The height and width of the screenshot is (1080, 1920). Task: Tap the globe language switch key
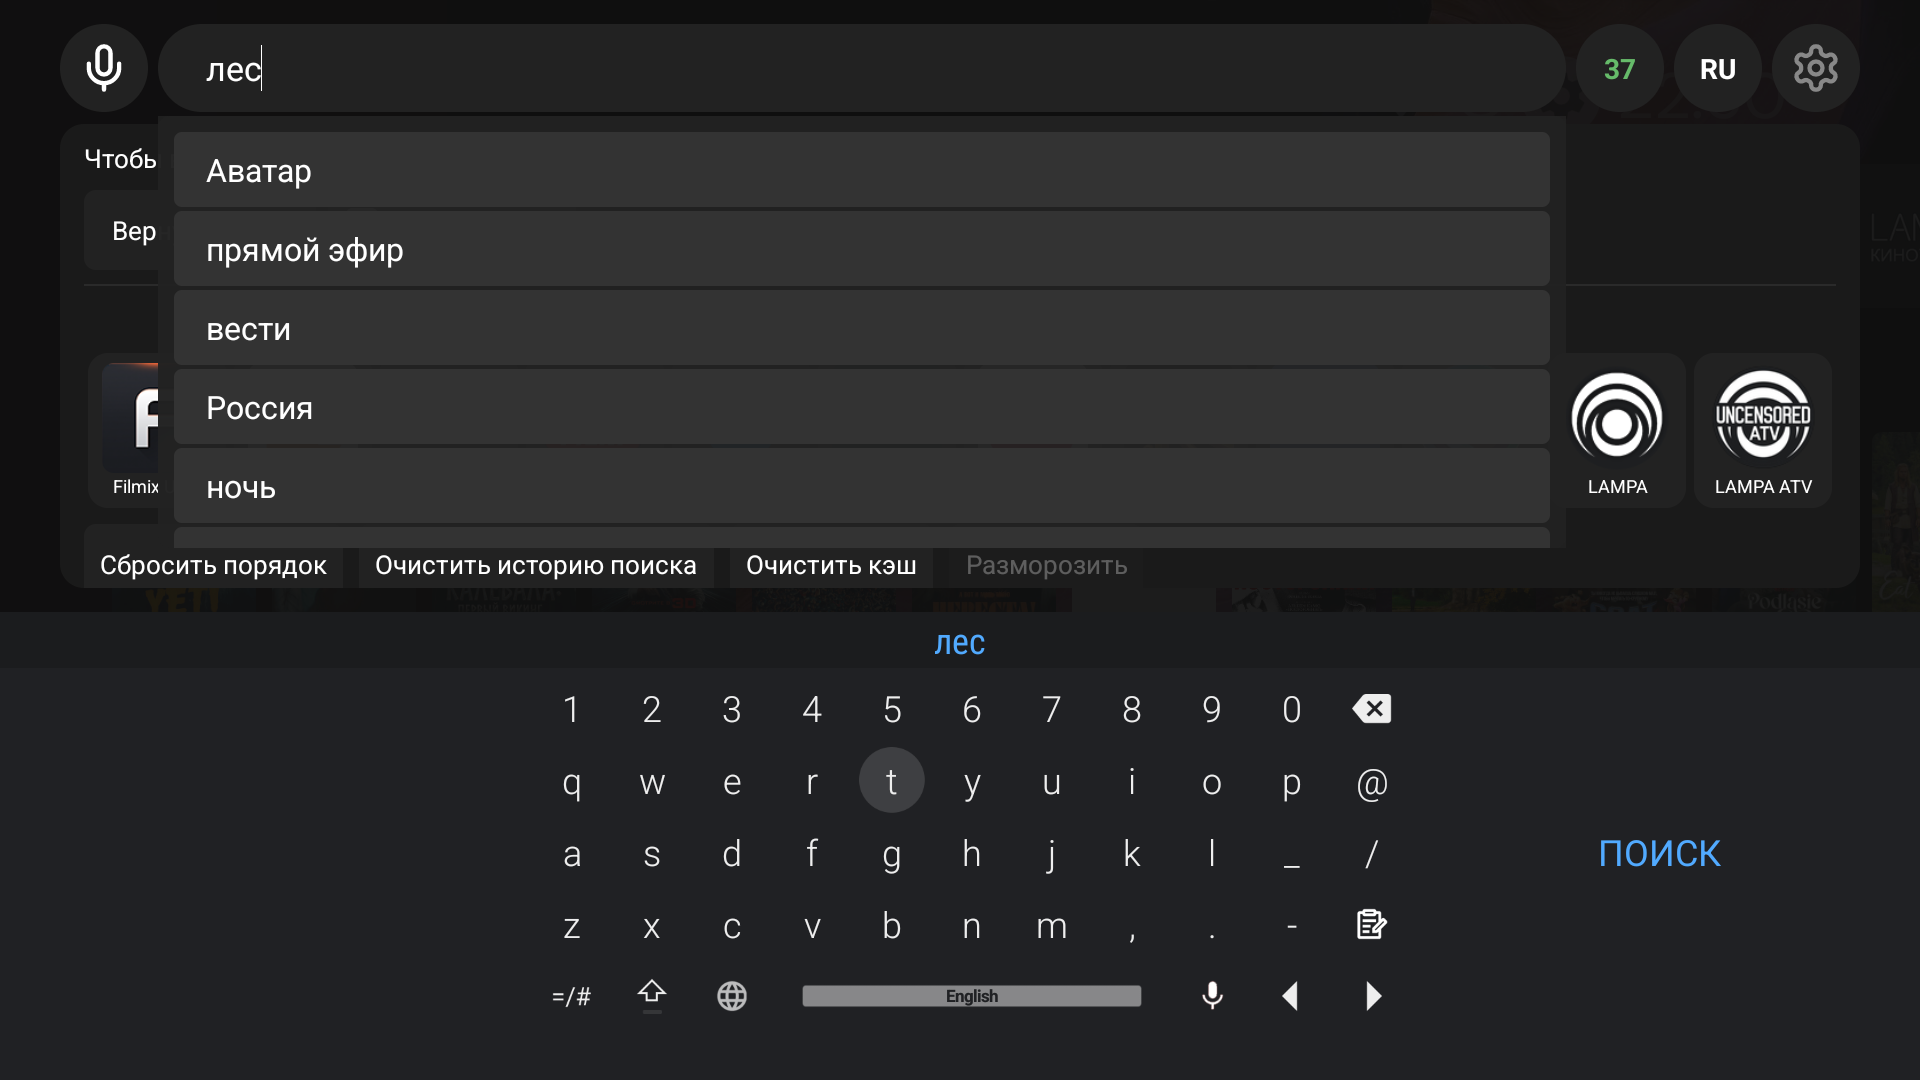coord(732,996)
